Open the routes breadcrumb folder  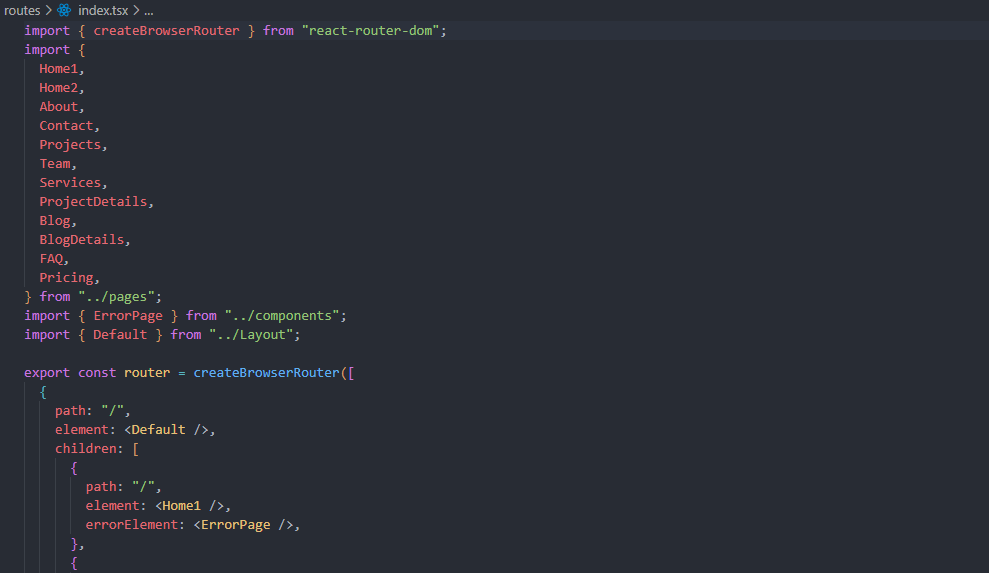tap(22, 10)
